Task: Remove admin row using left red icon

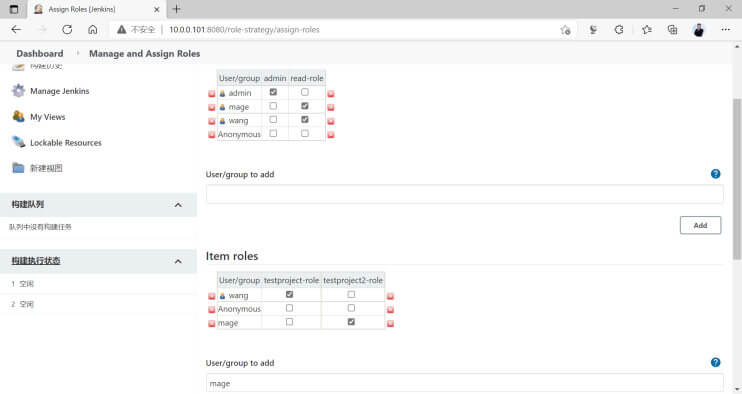Action: tap(212, 94)
